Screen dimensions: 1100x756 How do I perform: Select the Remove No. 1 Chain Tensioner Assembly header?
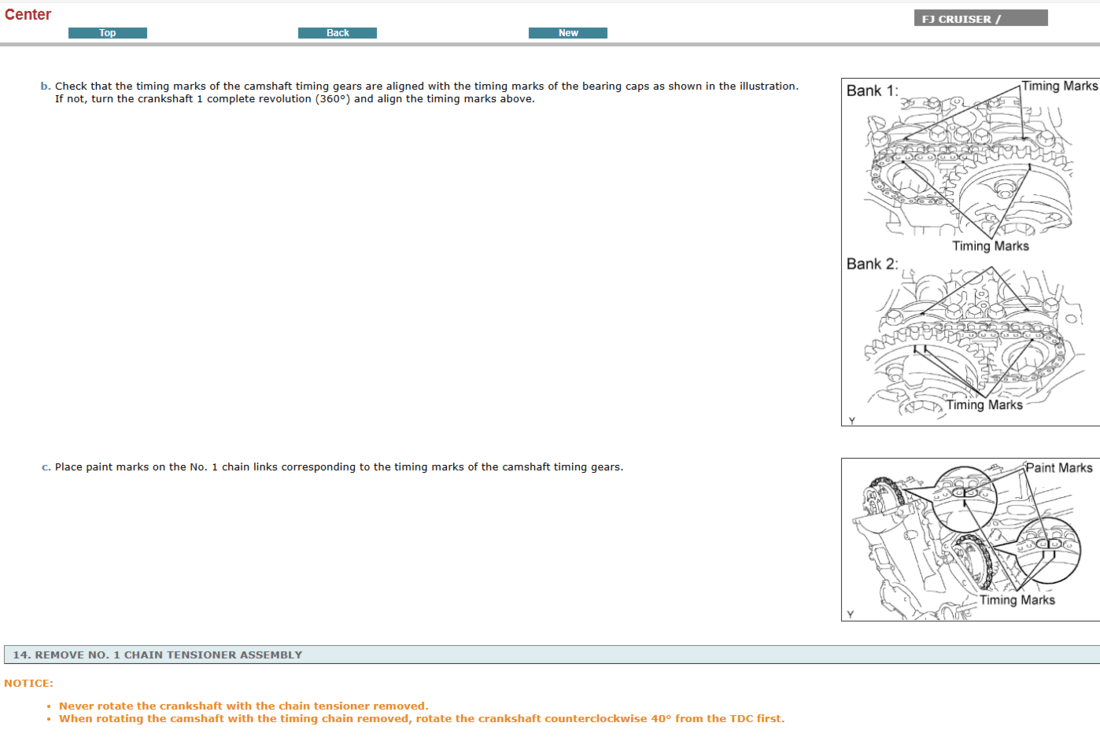(x=157, y=655)
